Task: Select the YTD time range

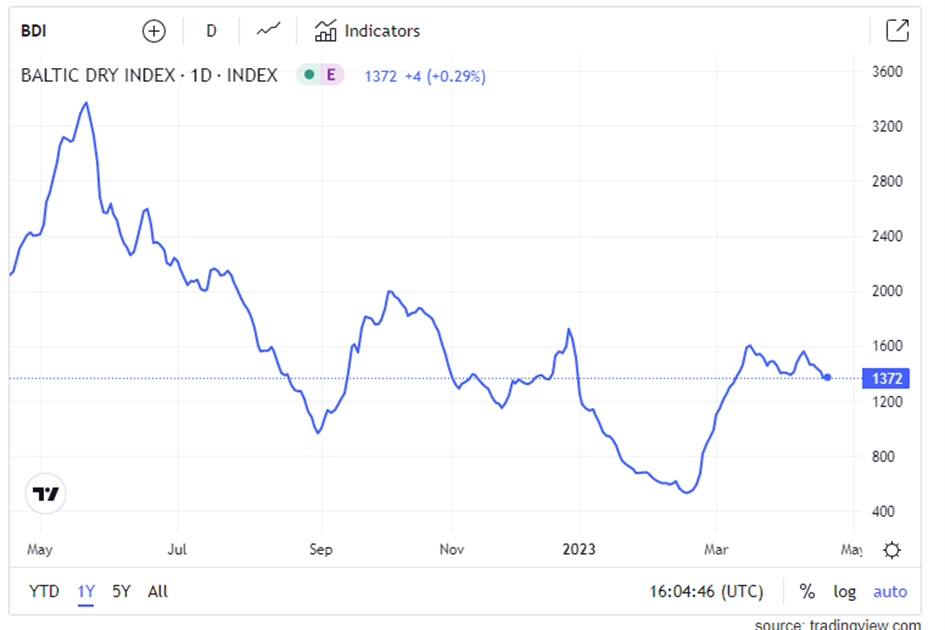Action: coord(44,591)
